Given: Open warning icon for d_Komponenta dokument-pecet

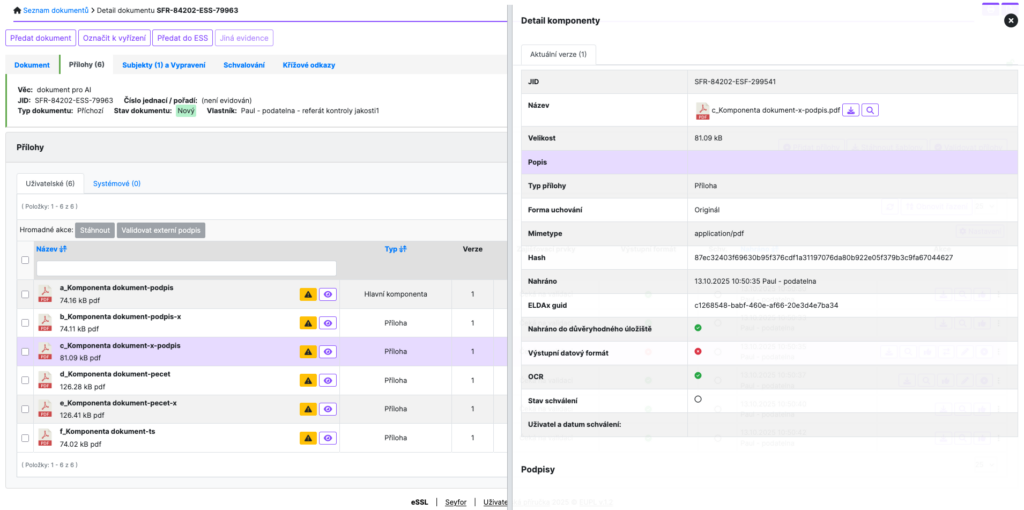Looking at the screenshot, I should [308, 380].
